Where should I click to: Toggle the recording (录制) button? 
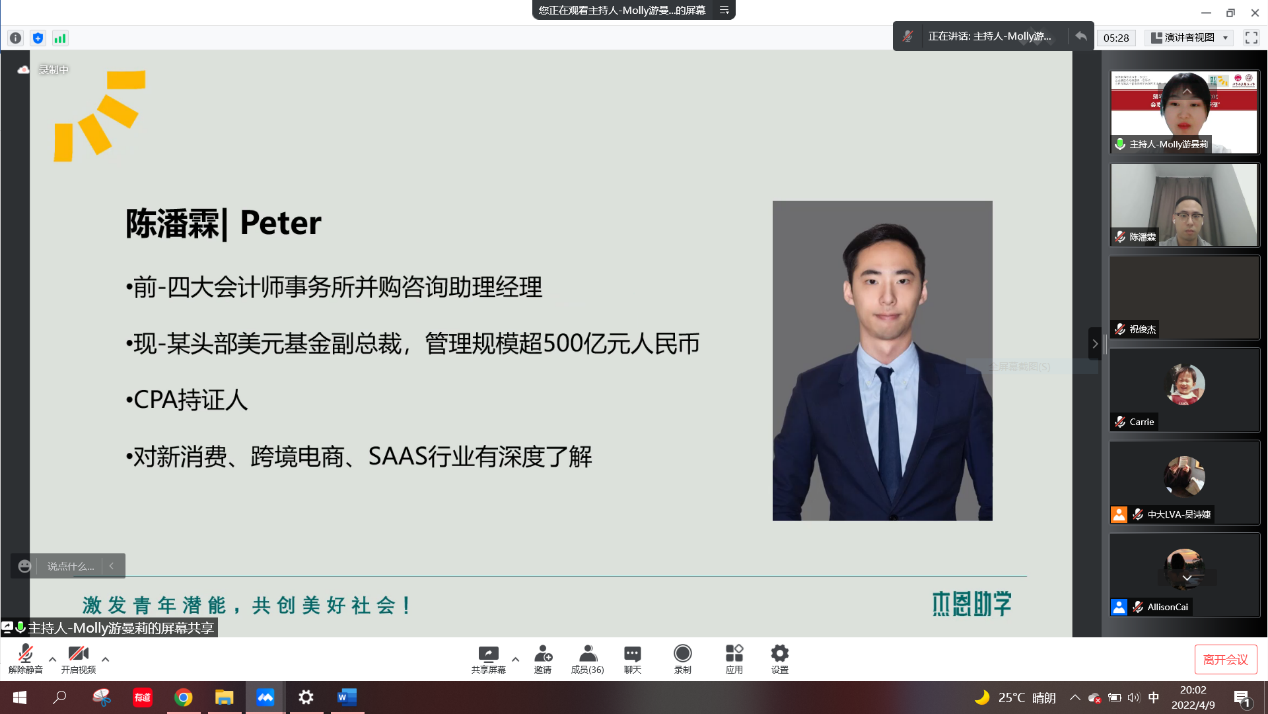click(x=682, y=659)
